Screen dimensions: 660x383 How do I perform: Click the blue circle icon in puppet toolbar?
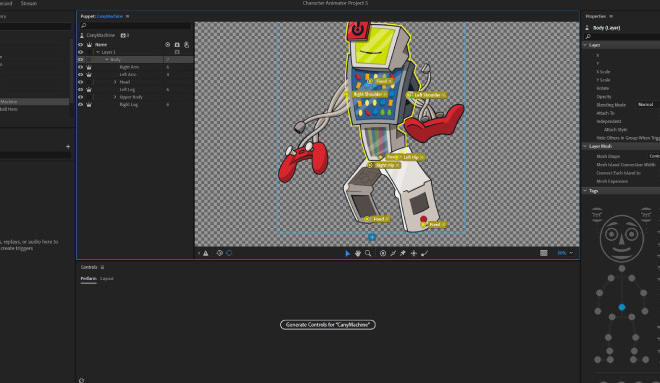[229, 253]
